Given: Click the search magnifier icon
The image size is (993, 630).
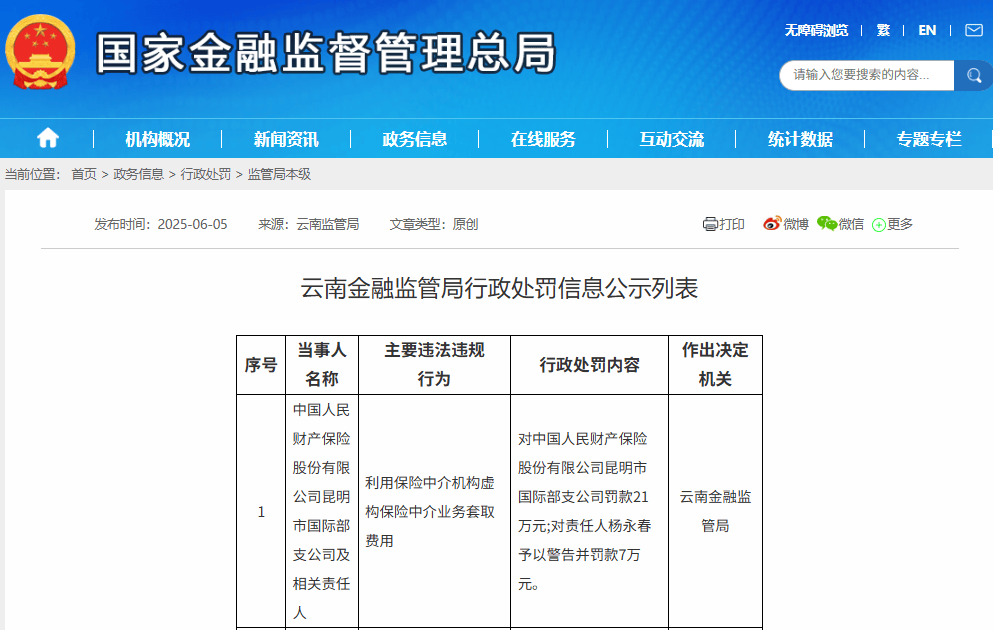Looking at the screenshot, I should click(x=973, y=75).
